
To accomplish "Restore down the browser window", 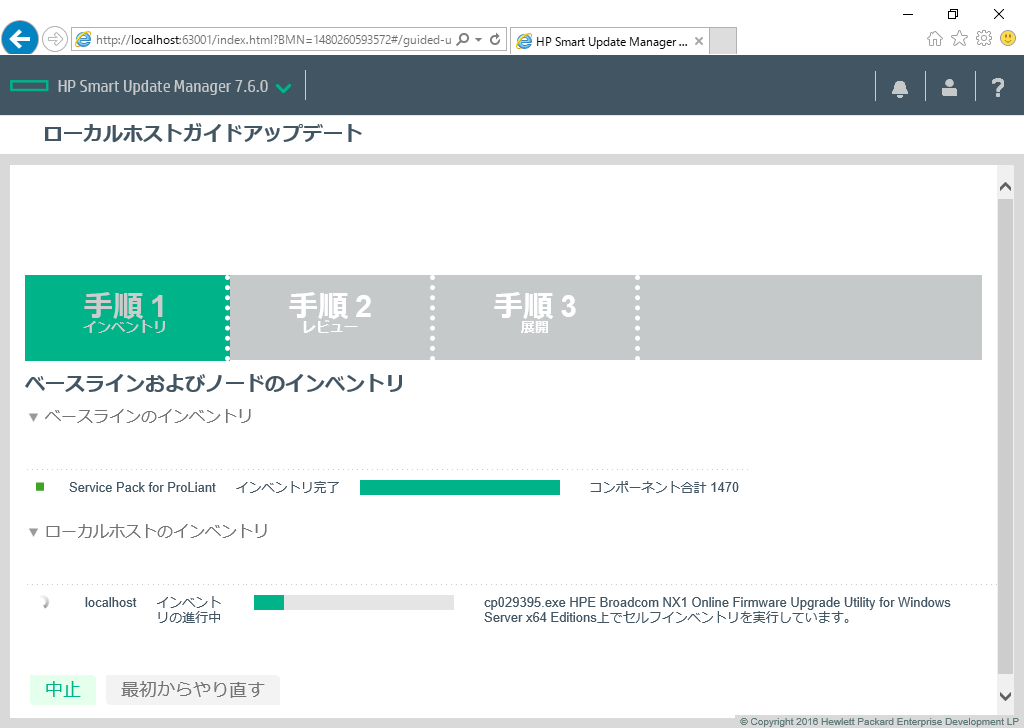I will pyautogui.click(x=953, y=14).
